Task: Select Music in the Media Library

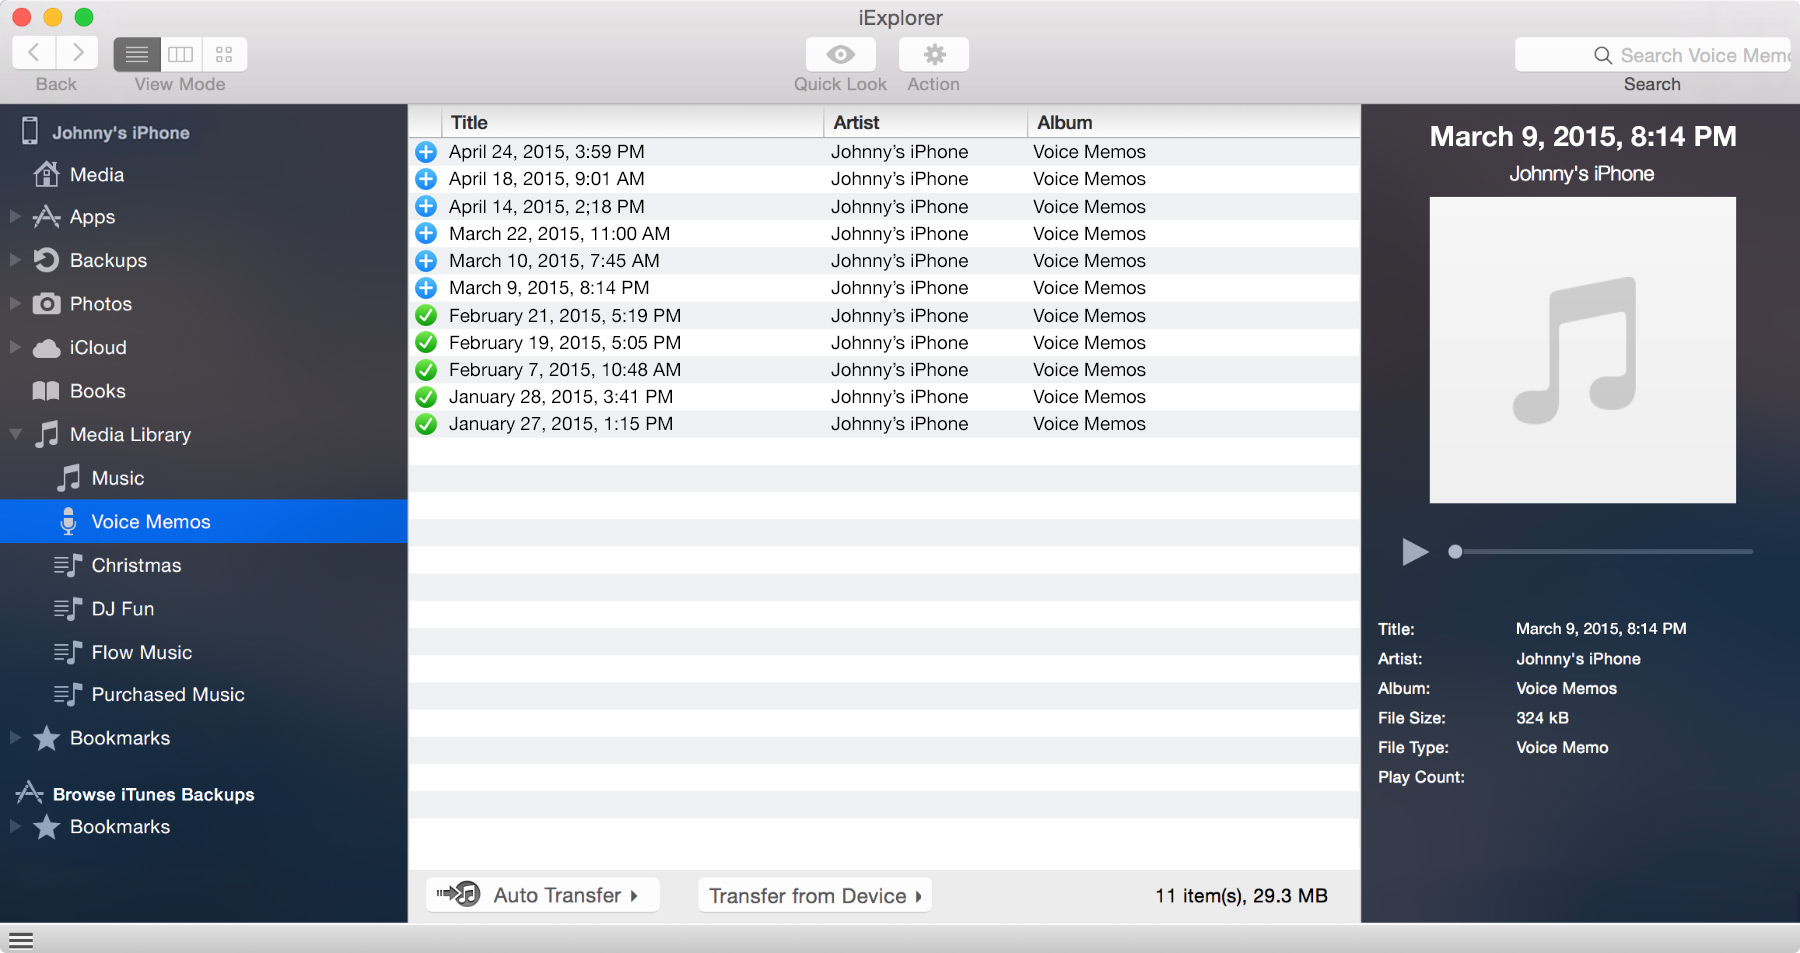Action: tap(117, 478)
